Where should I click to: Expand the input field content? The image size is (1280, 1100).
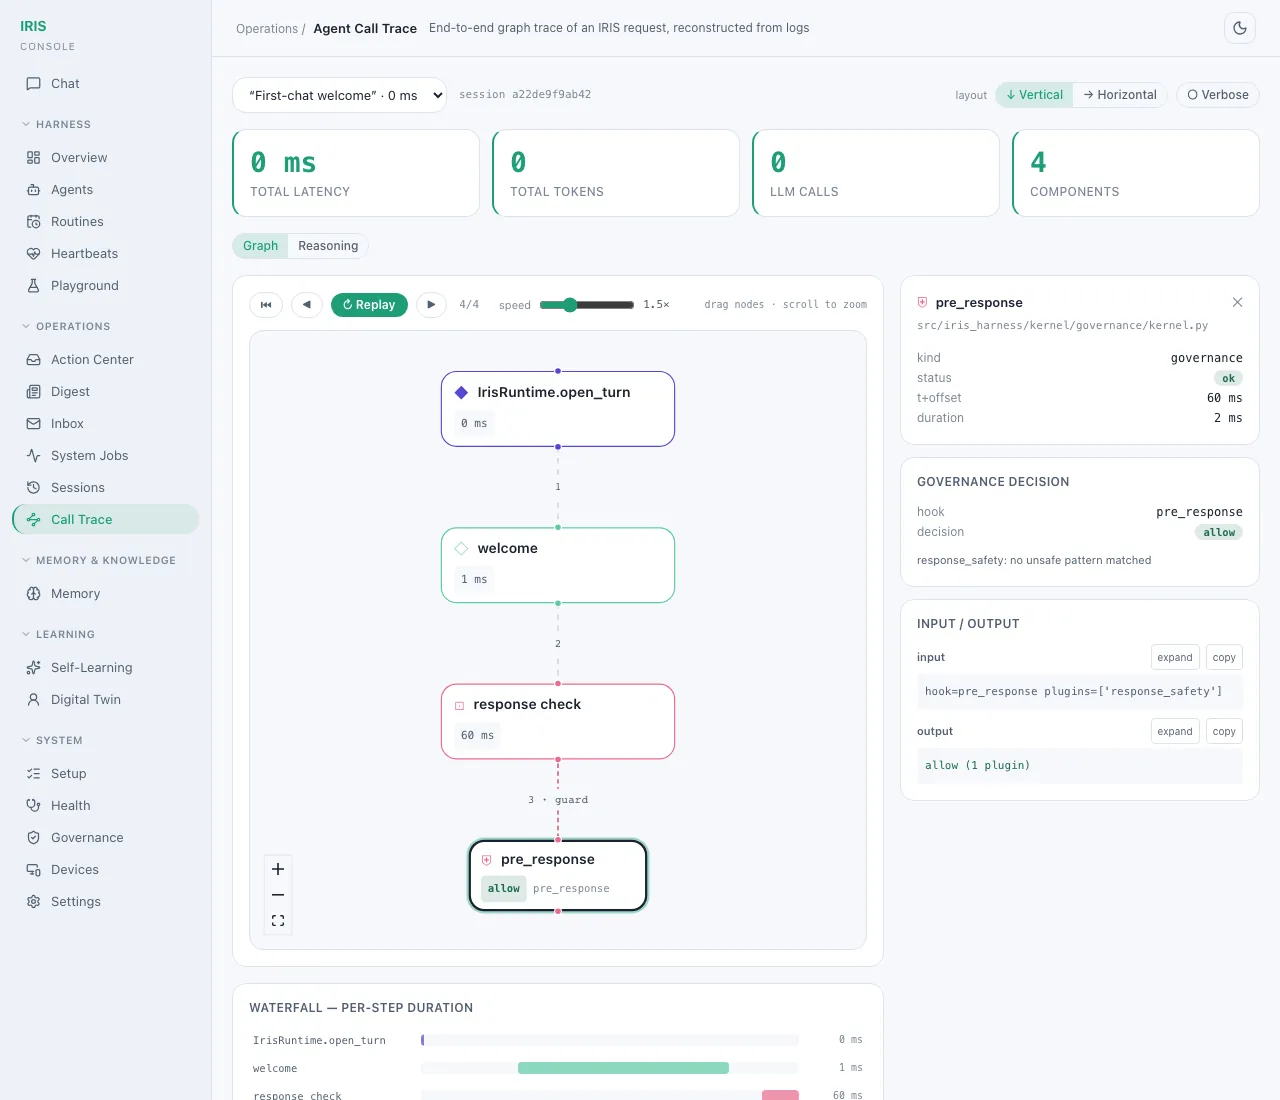(1175, 658)
